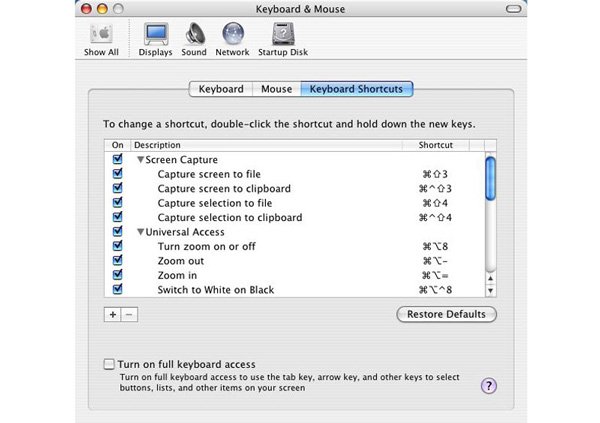Screen dimensions: 600x423
Task: Remove shortcut with the minus button
Action: (x=129, y=315)
